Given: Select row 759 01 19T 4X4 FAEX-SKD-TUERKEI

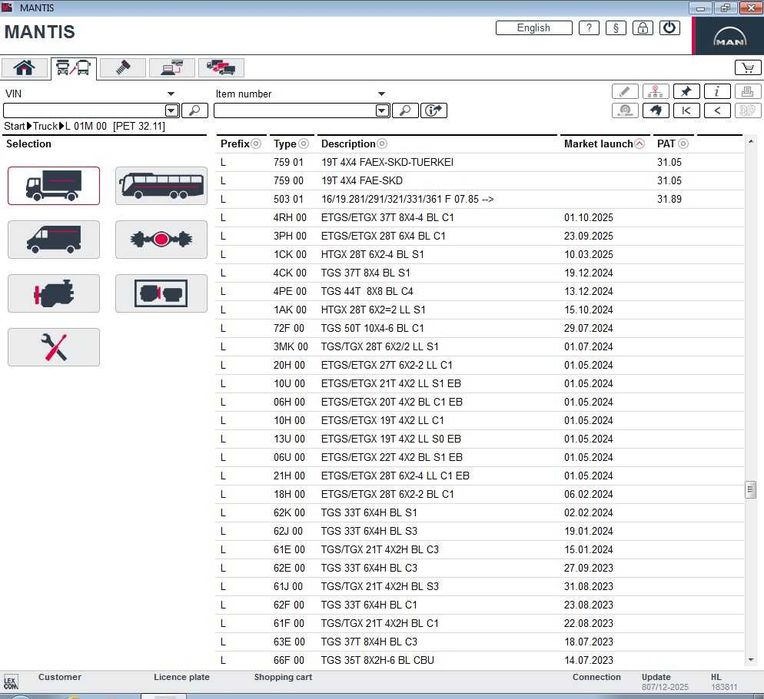Looking at the screenshot, I should 480,162.
